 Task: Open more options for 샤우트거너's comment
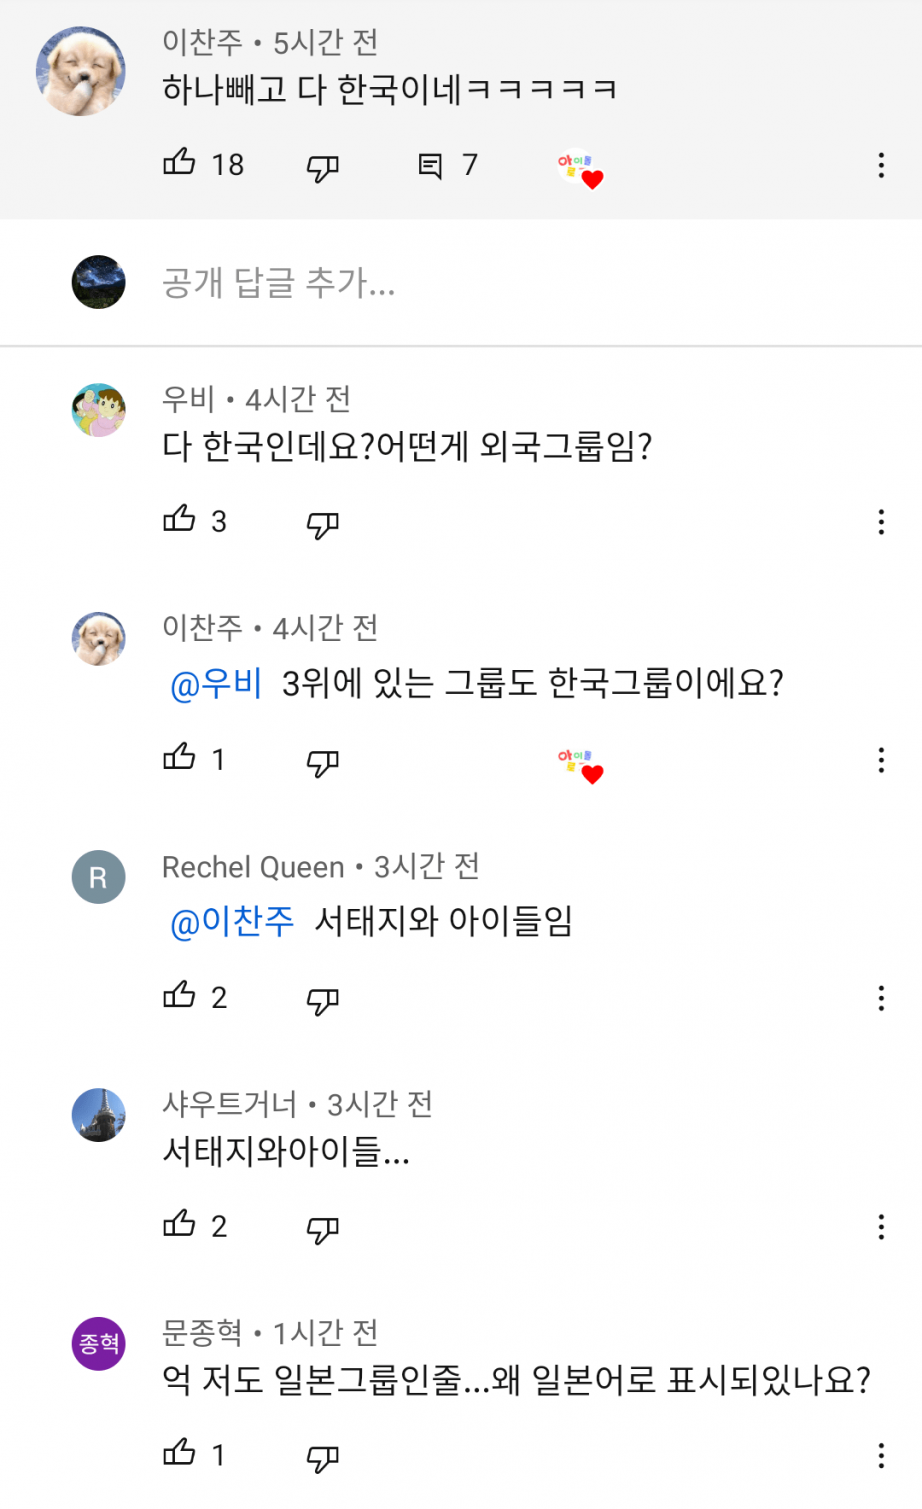point(881,1227)
